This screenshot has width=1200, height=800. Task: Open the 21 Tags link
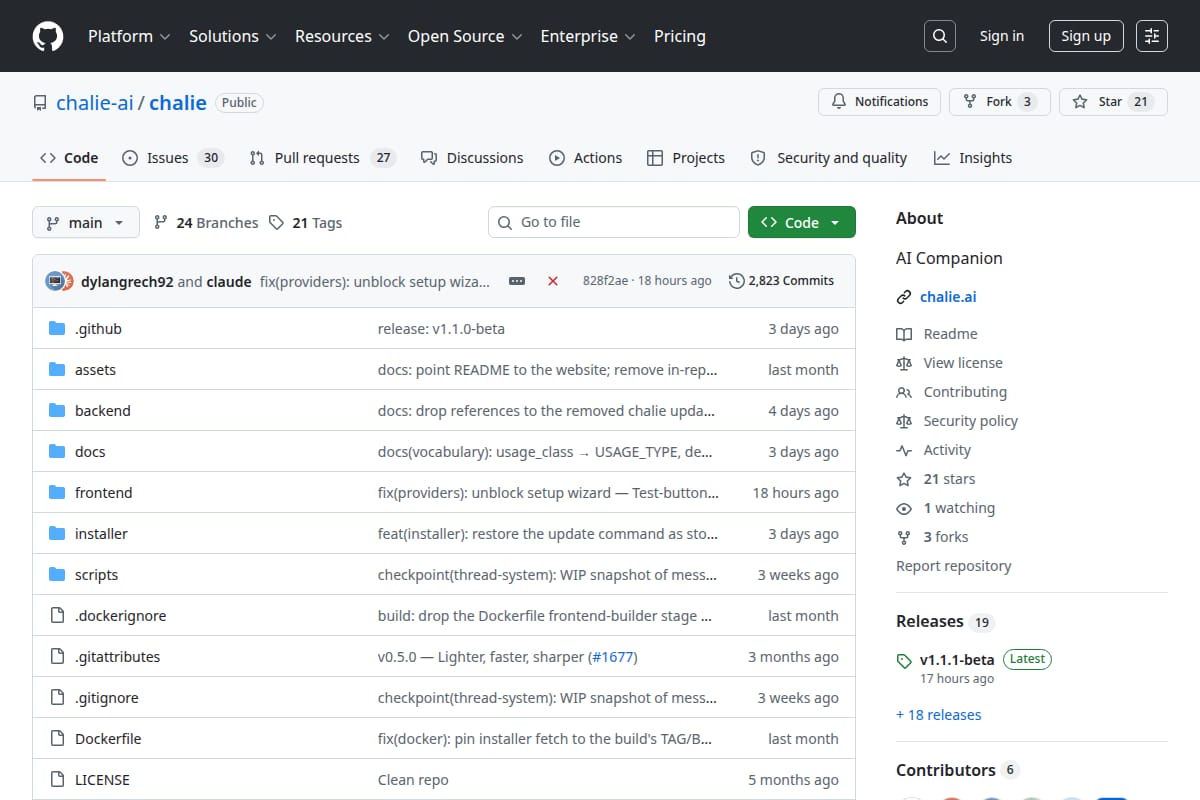305,223
